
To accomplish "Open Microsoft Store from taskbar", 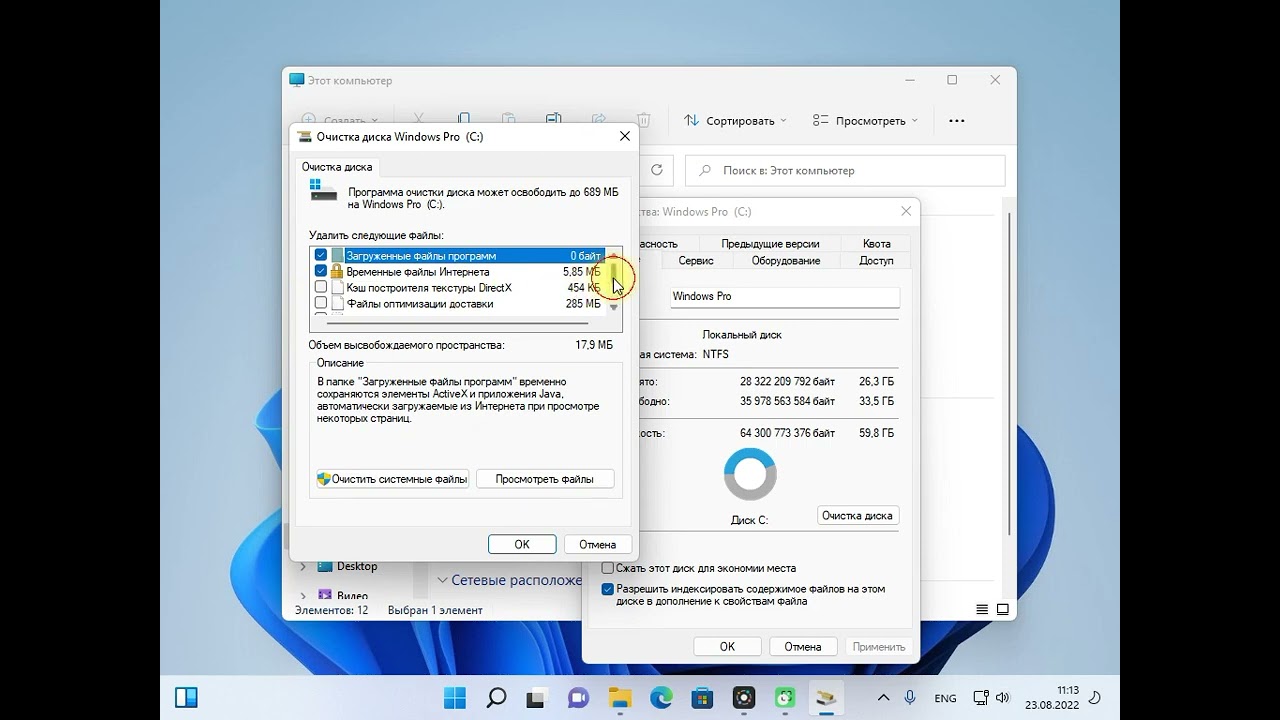I will click(x=702, y=698).
